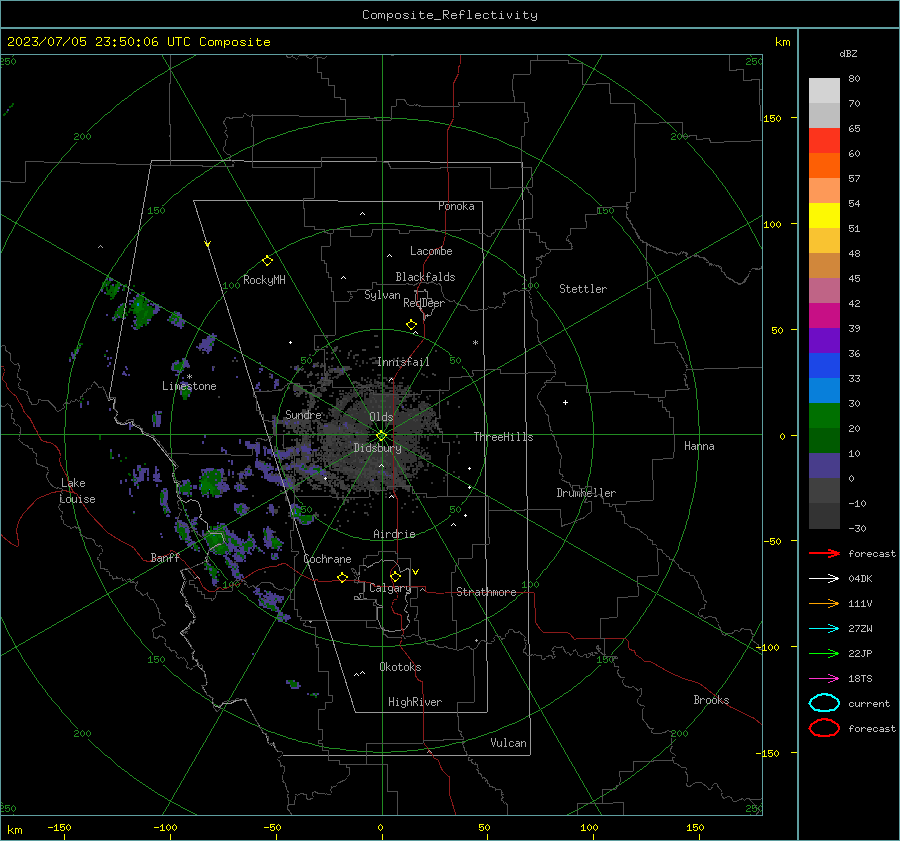Click the 42 dBZ magenta color swatch

click(x=824, y=316)
